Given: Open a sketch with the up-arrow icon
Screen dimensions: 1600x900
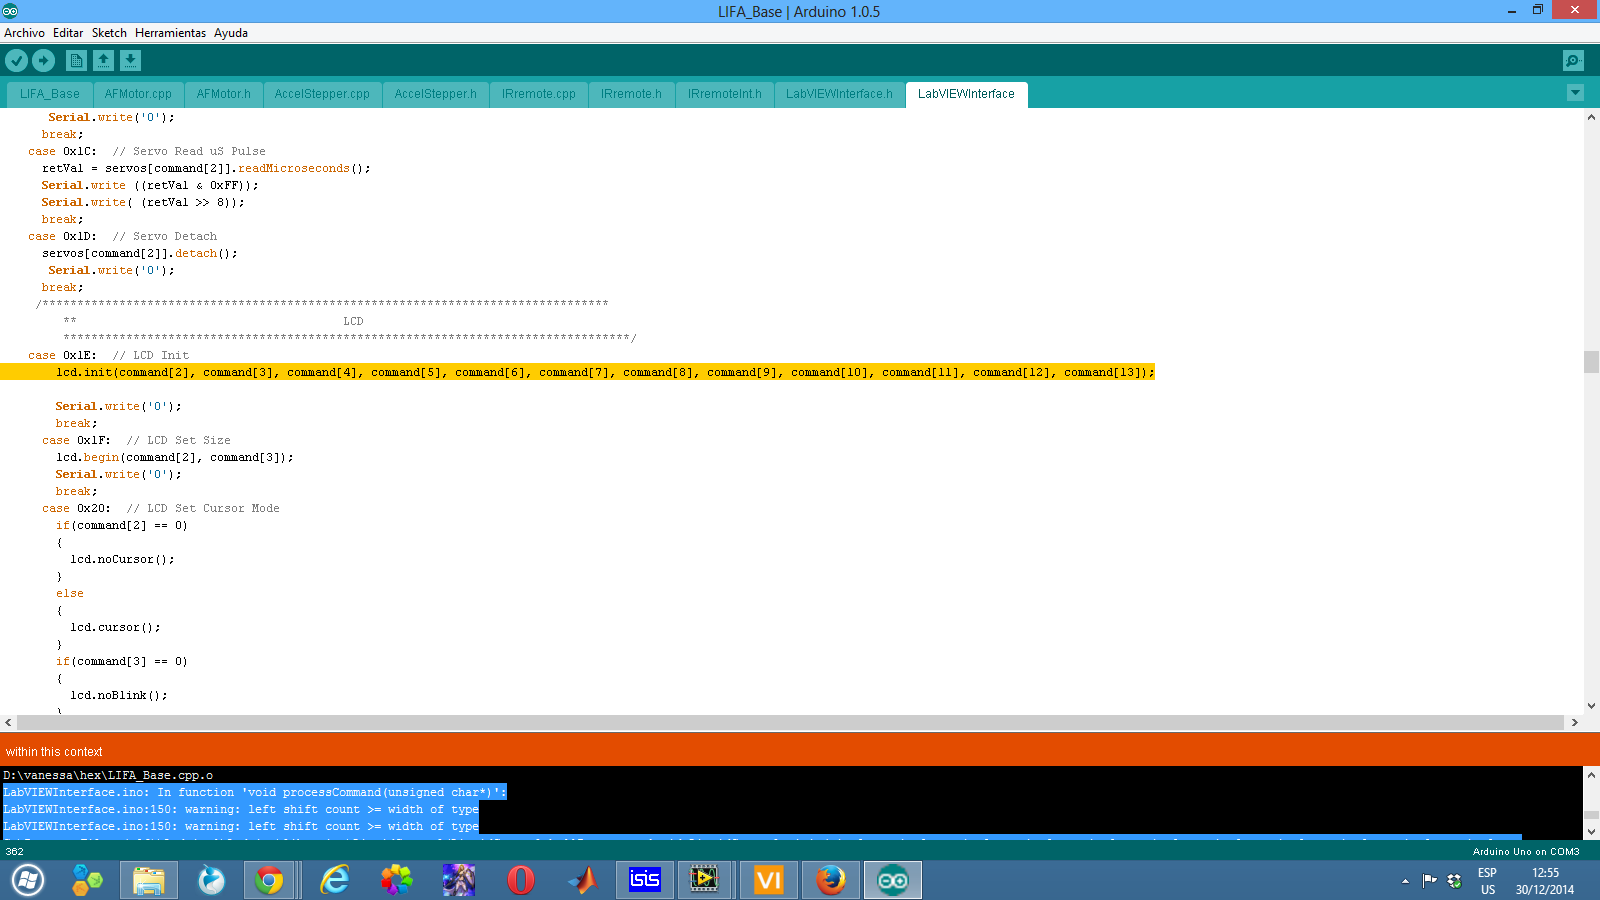Looking at the screenshot, I should [103, 61].
